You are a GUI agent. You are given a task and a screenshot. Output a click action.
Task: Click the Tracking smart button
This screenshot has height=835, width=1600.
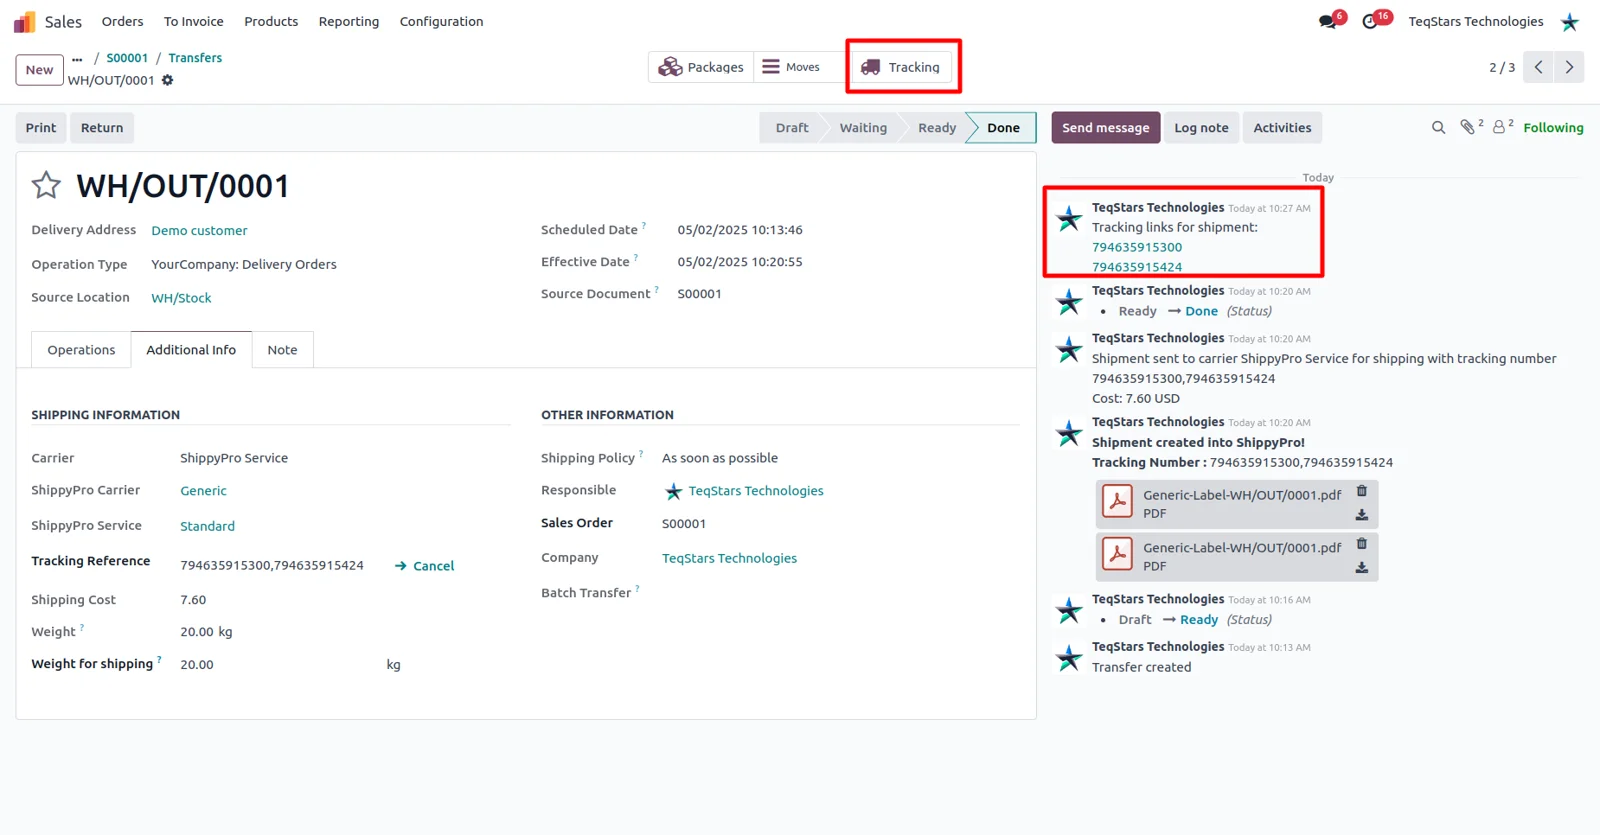(x=901, y=67)
